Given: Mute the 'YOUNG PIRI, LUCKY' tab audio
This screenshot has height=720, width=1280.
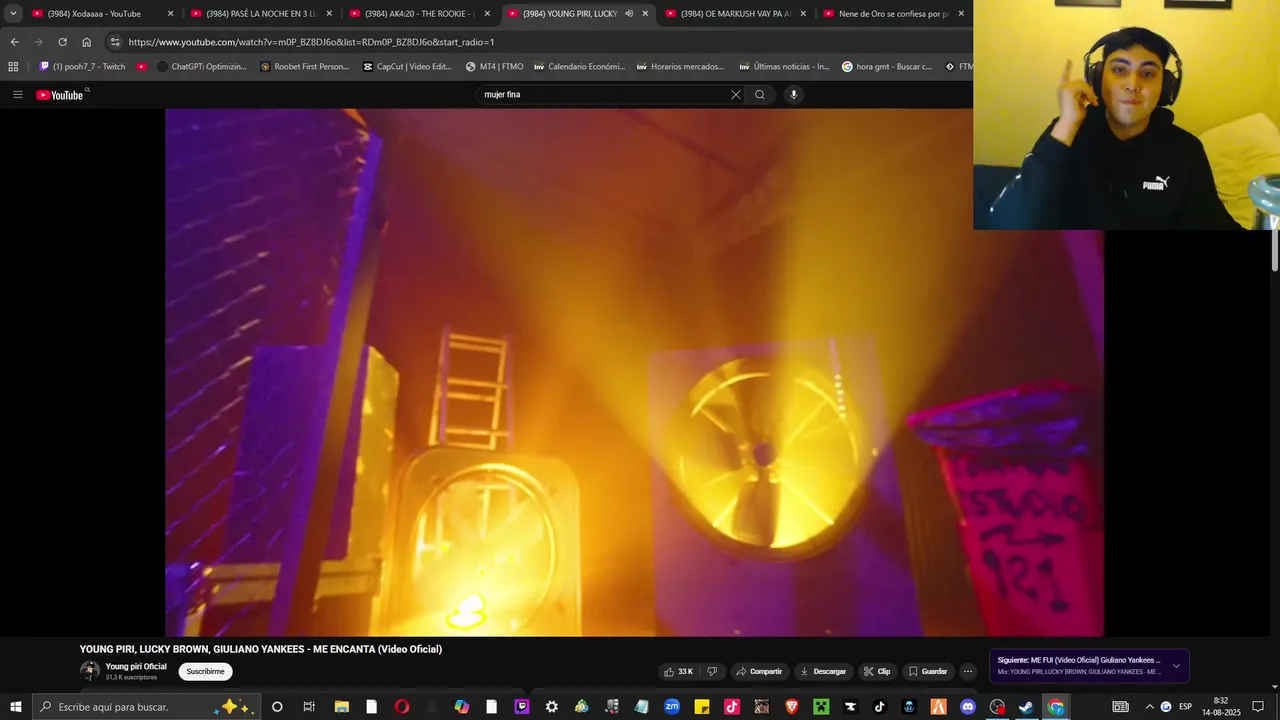Looking at the screenshot, I should [x=629, y=14].
